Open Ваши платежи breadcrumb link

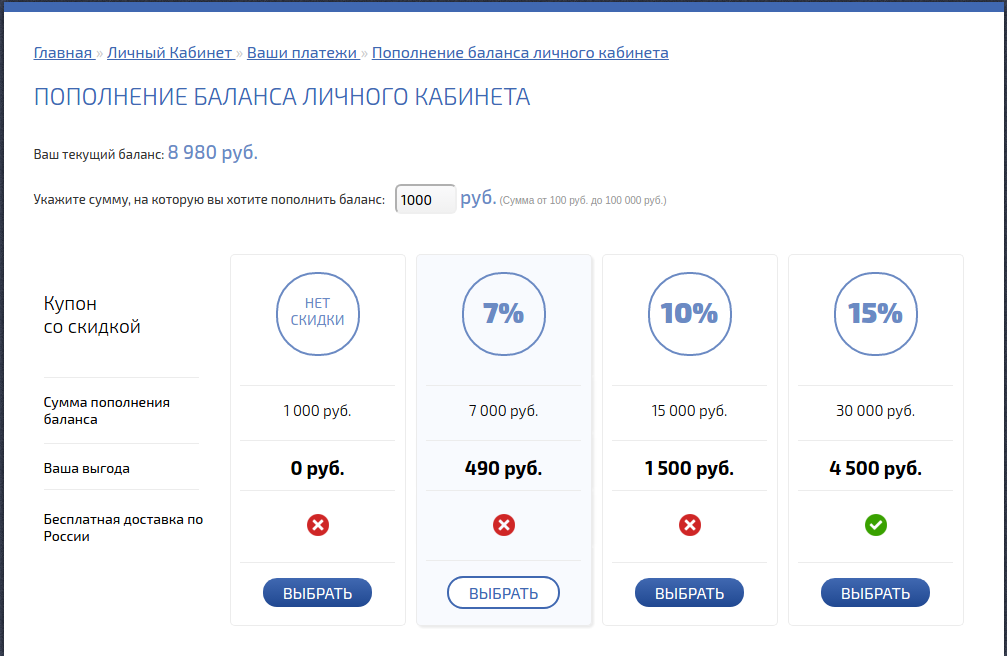[302, 53]
